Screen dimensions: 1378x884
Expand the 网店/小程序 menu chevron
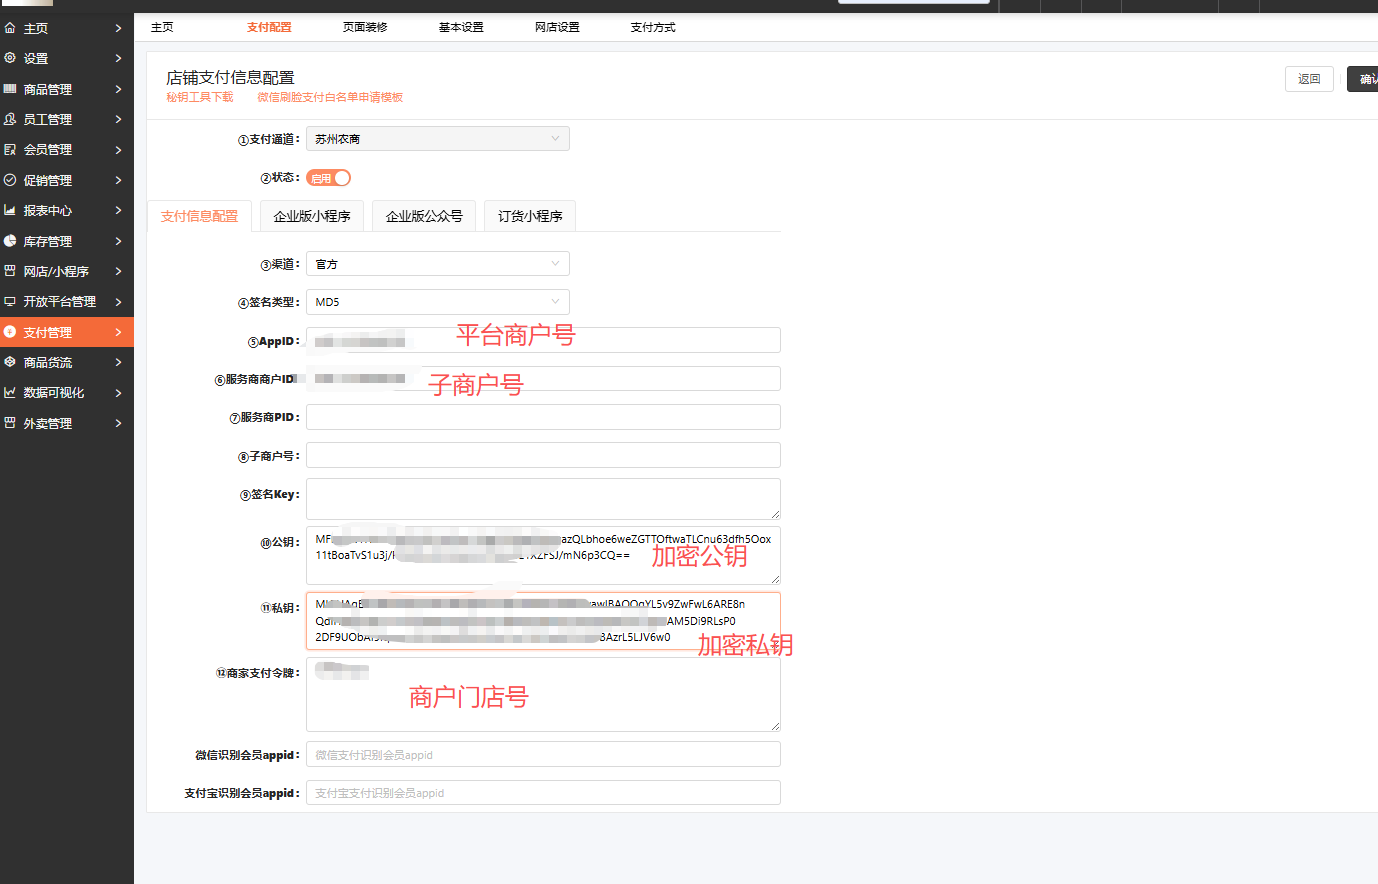pos(118,271)
